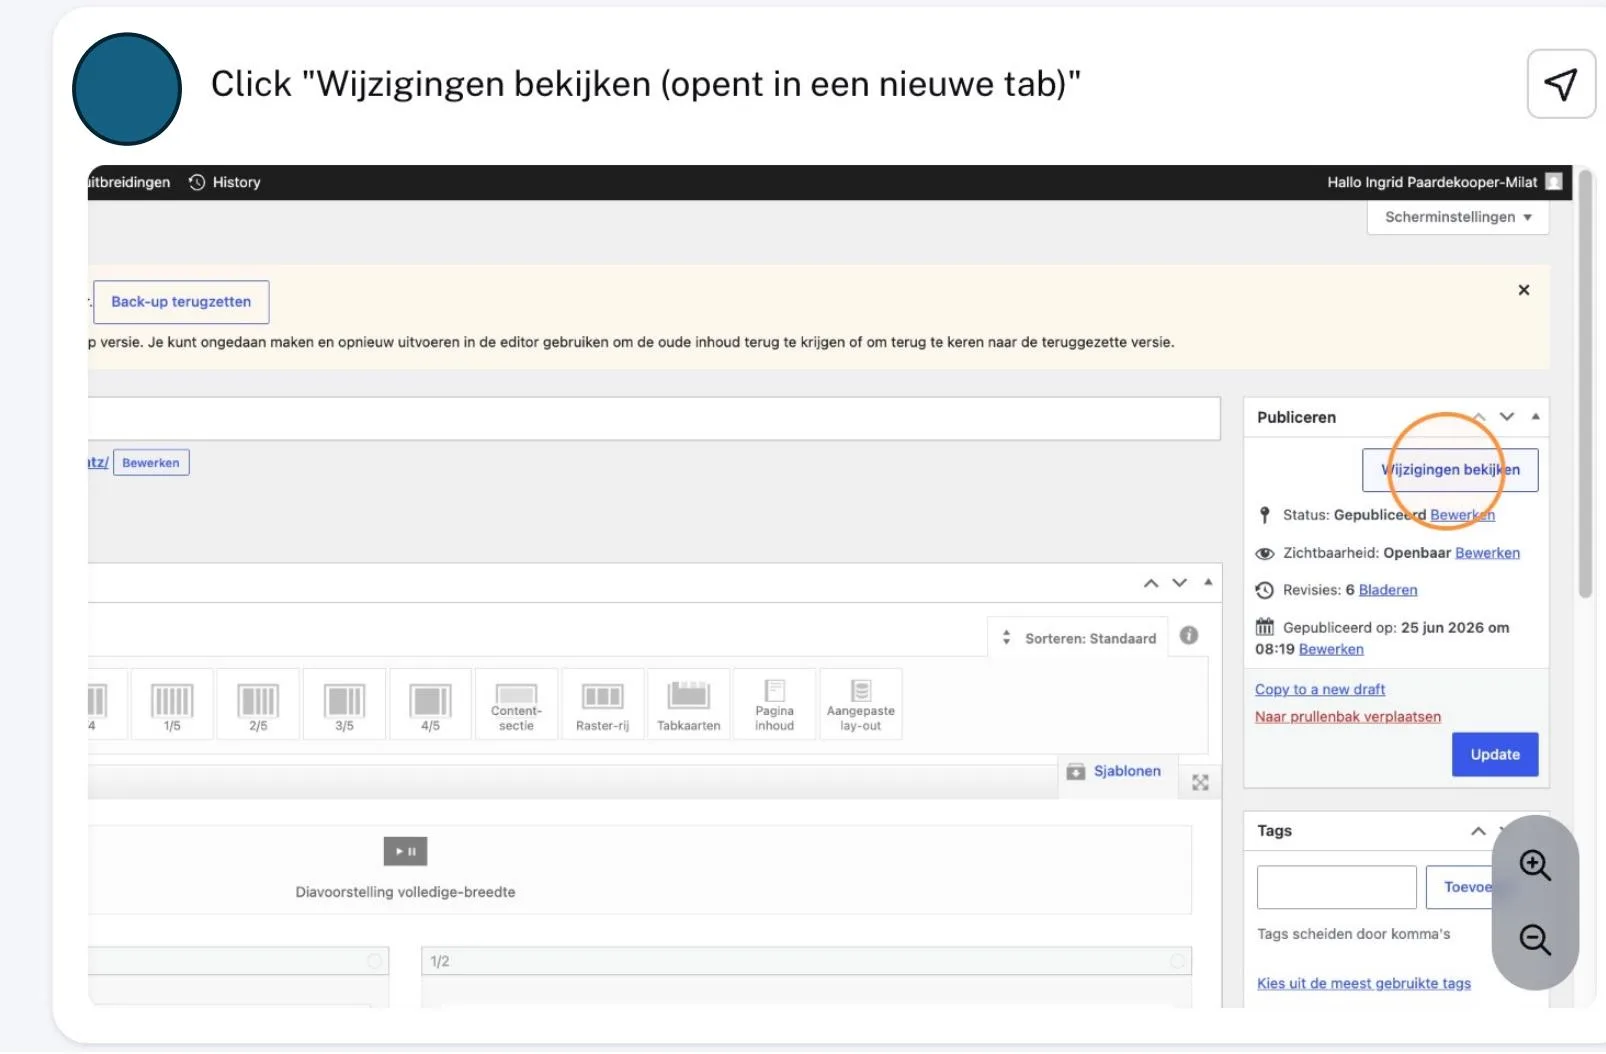Image resolution: width=1606 pixels, height=1054 pixels.
Task: Click the page title input field
Action: tap(654, 418)
